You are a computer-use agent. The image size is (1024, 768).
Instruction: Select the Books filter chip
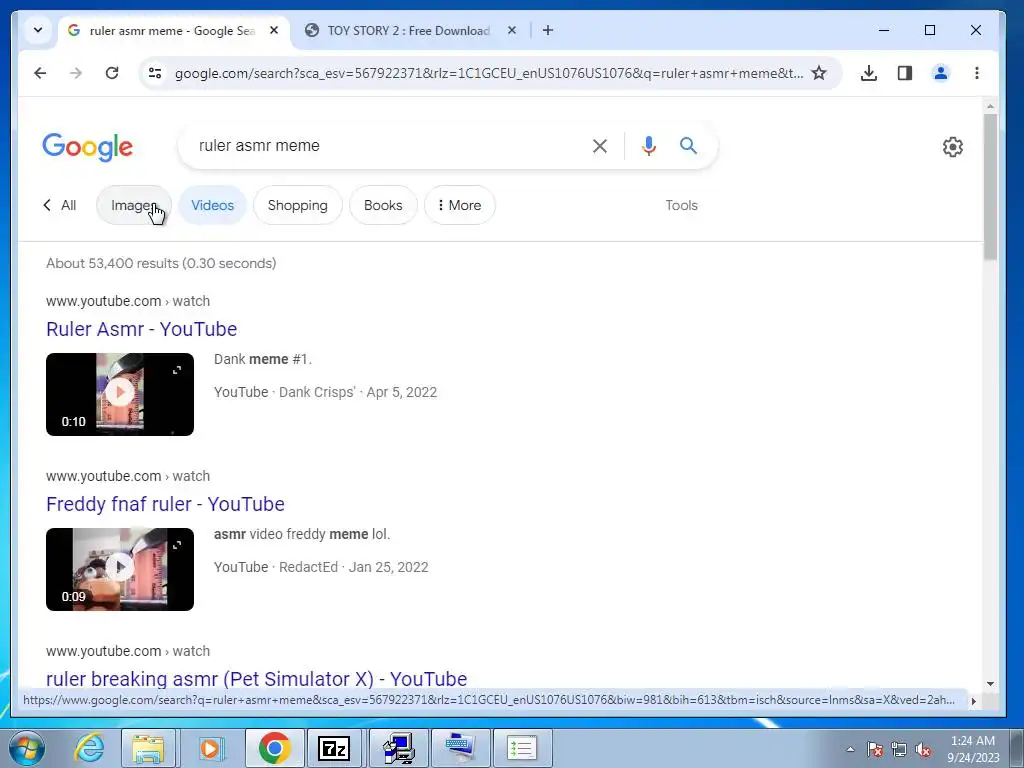[x=383, y=205]
